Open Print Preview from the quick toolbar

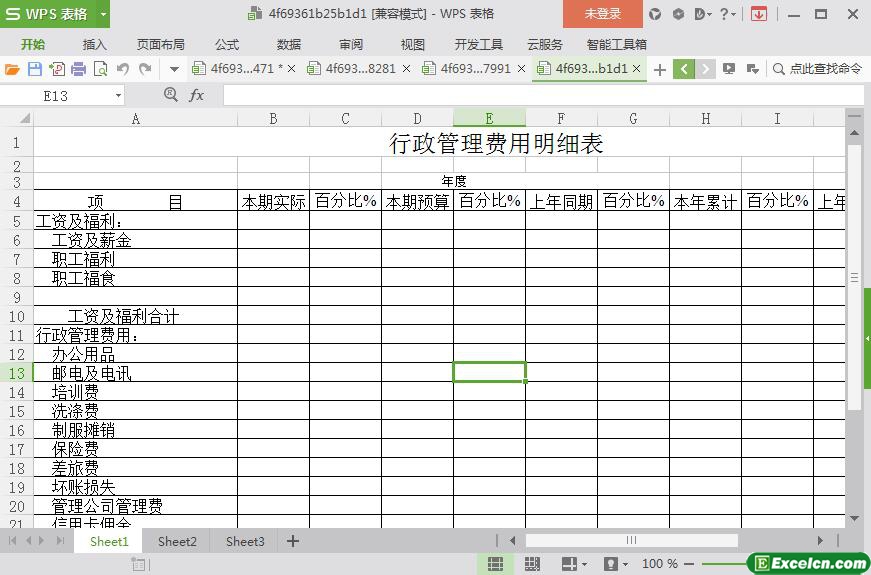pyautogui.click(x=101, y=69)
